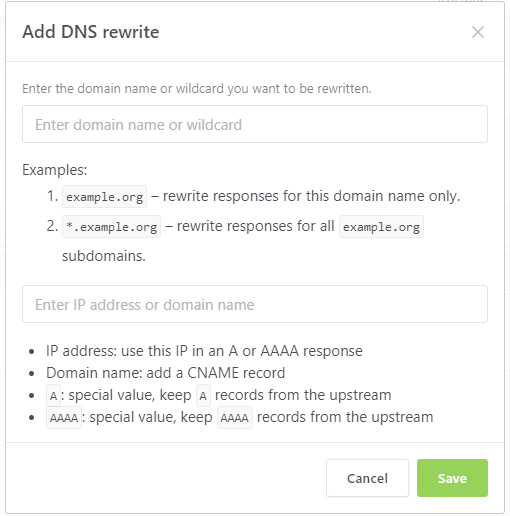Focus the domain name or wildcard field
The image size is (510, 516).
coord(255,124)
